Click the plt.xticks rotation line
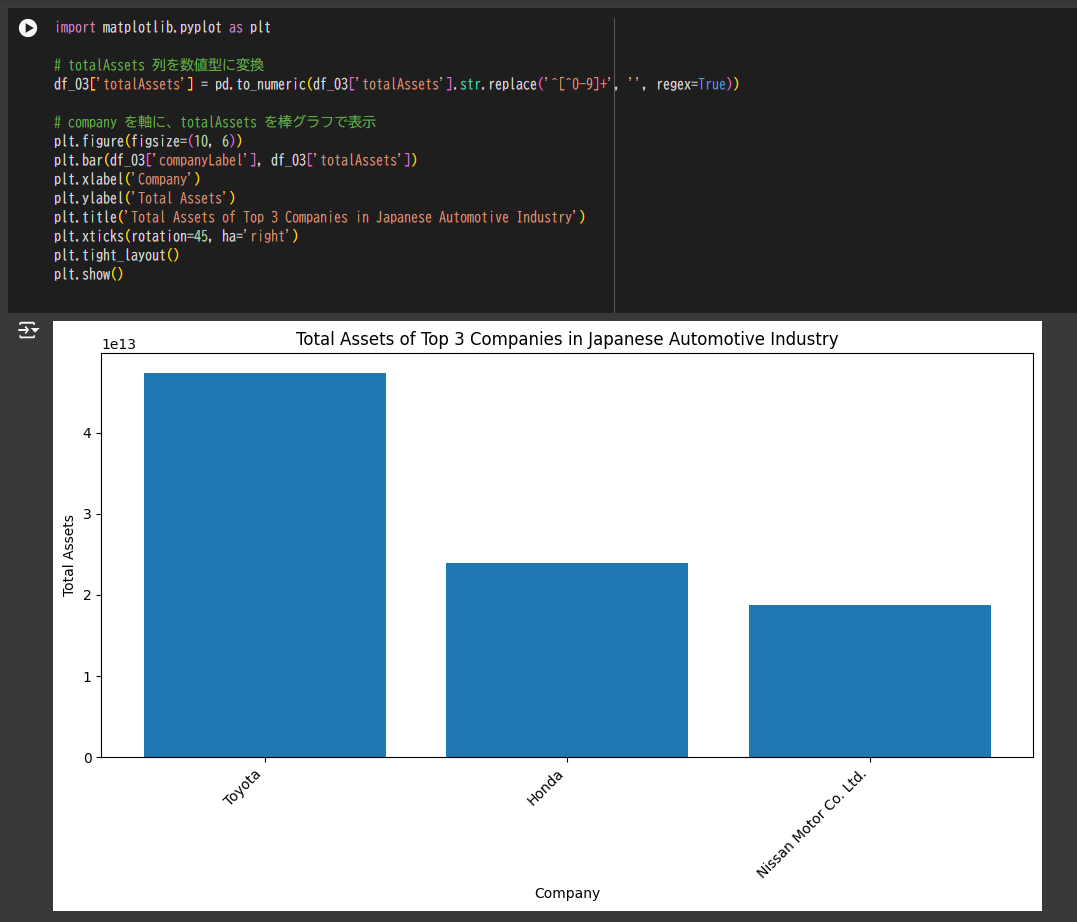The image size is (1077, 922). coord(176,236)
